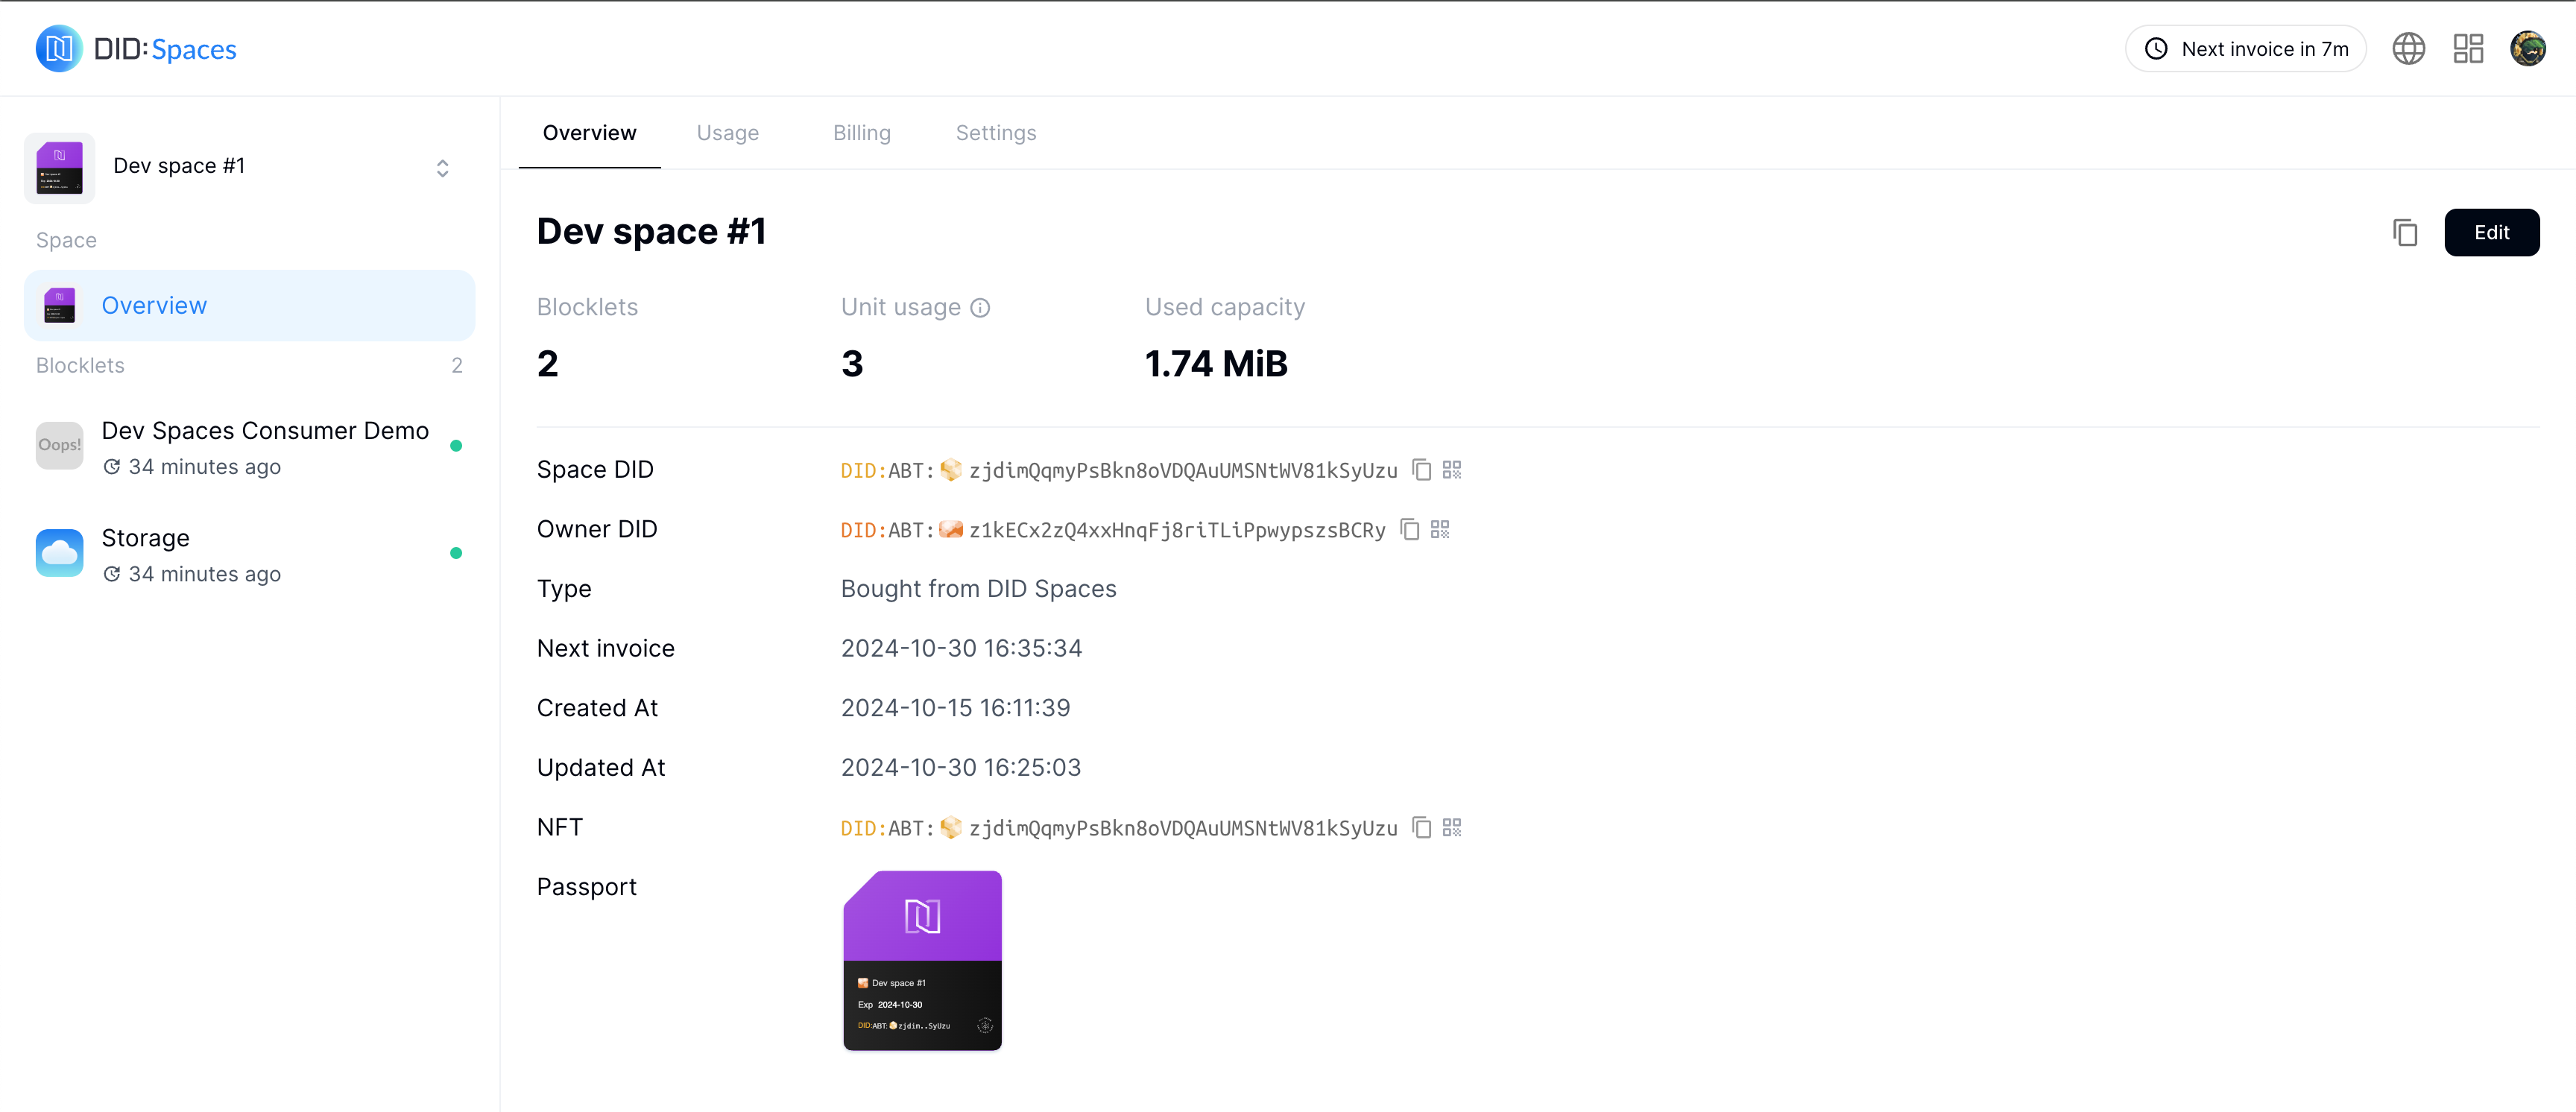
Task: Open the user avatar menu
Action: coord(2528,49)
